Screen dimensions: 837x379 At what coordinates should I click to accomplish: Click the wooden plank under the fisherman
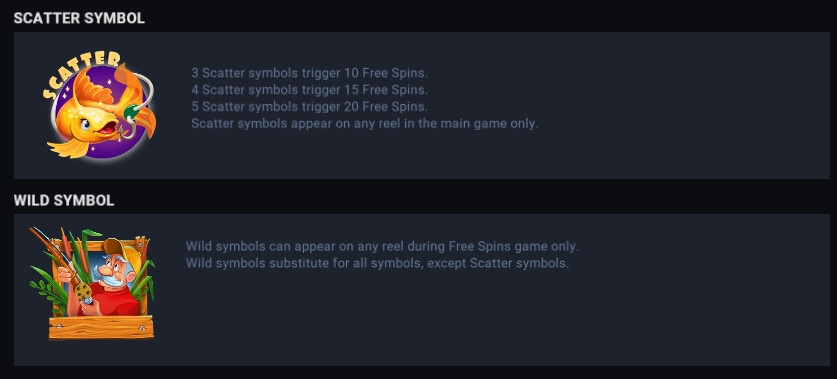101,327
